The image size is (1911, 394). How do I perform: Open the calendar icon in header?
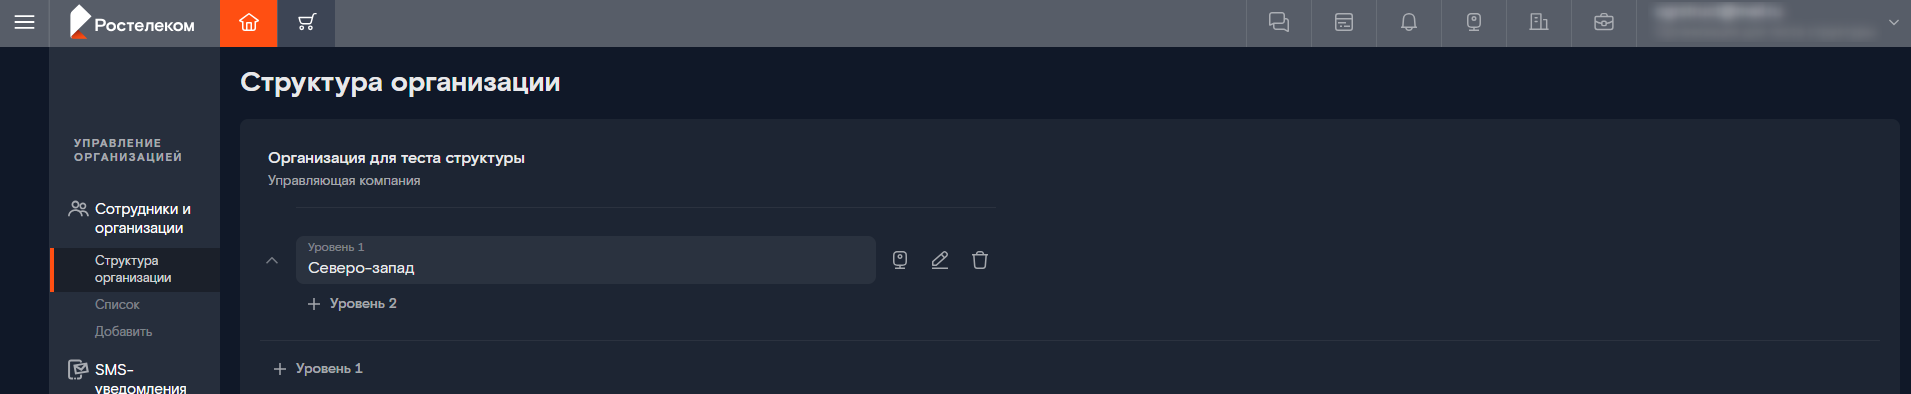coord(1344,23)
